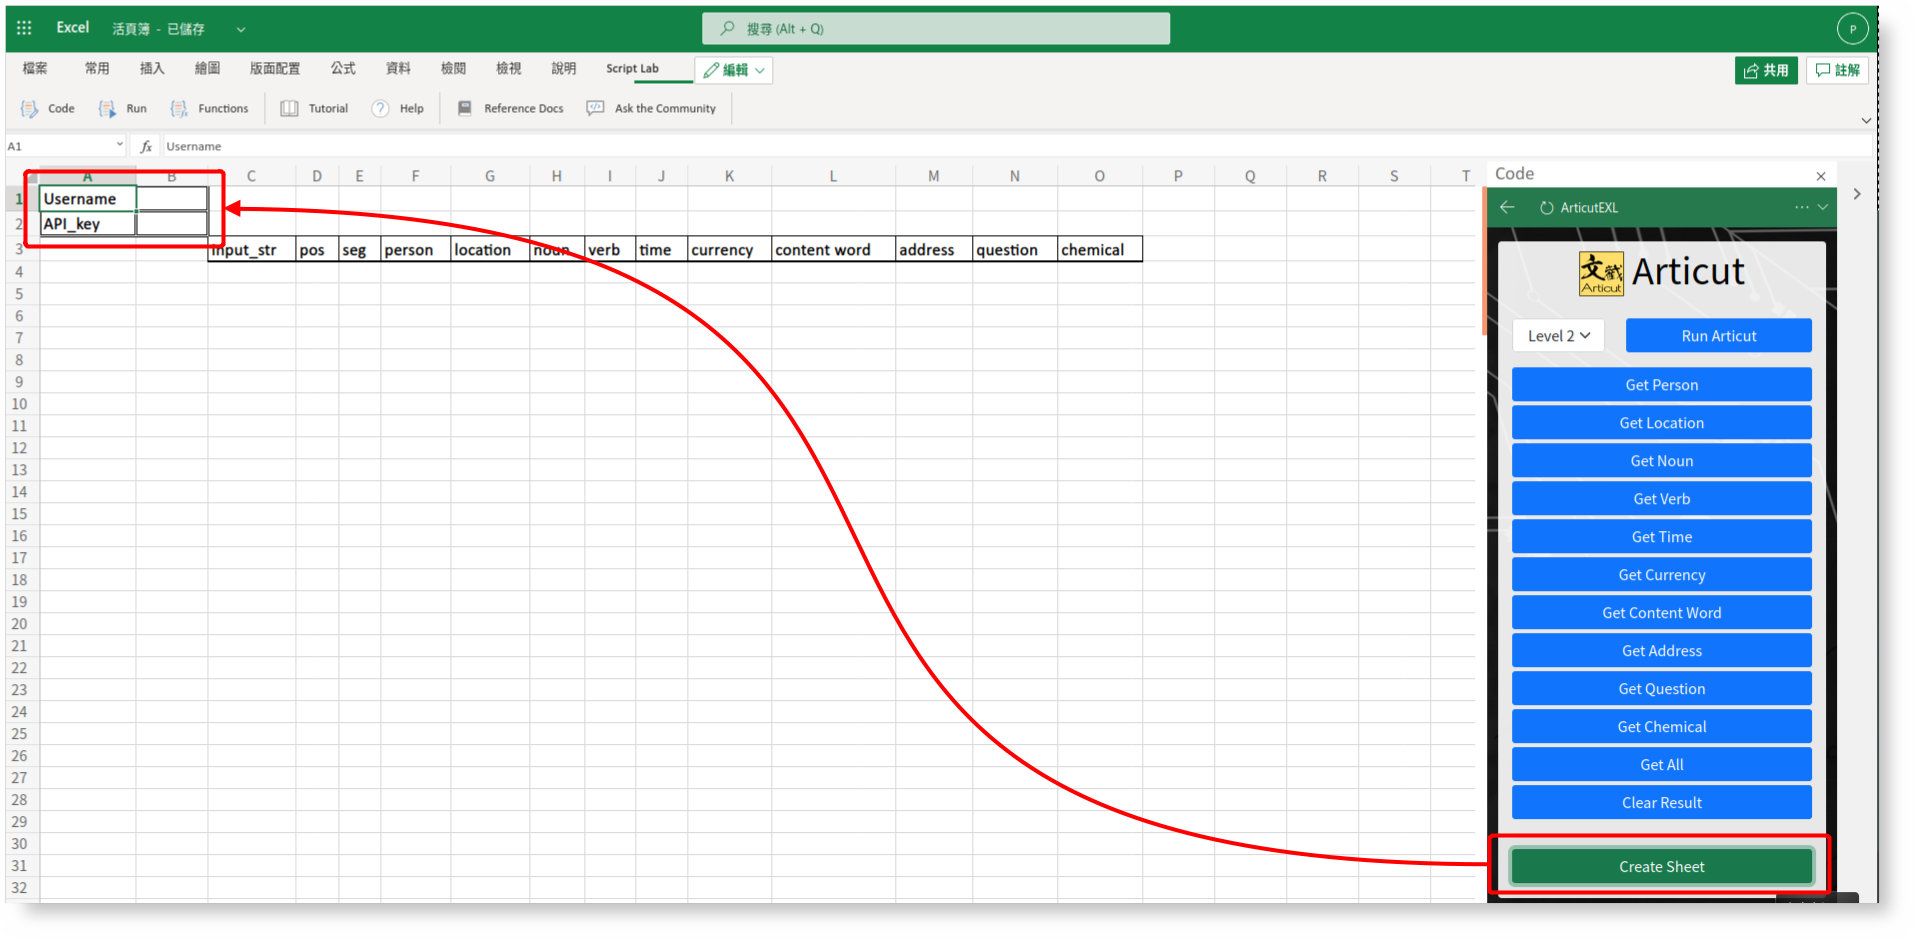Screen dimensions: 1914x938
Task: Expand the Name Box dropdown arrow
Action: pyautogui.click(x=119, y=145)
